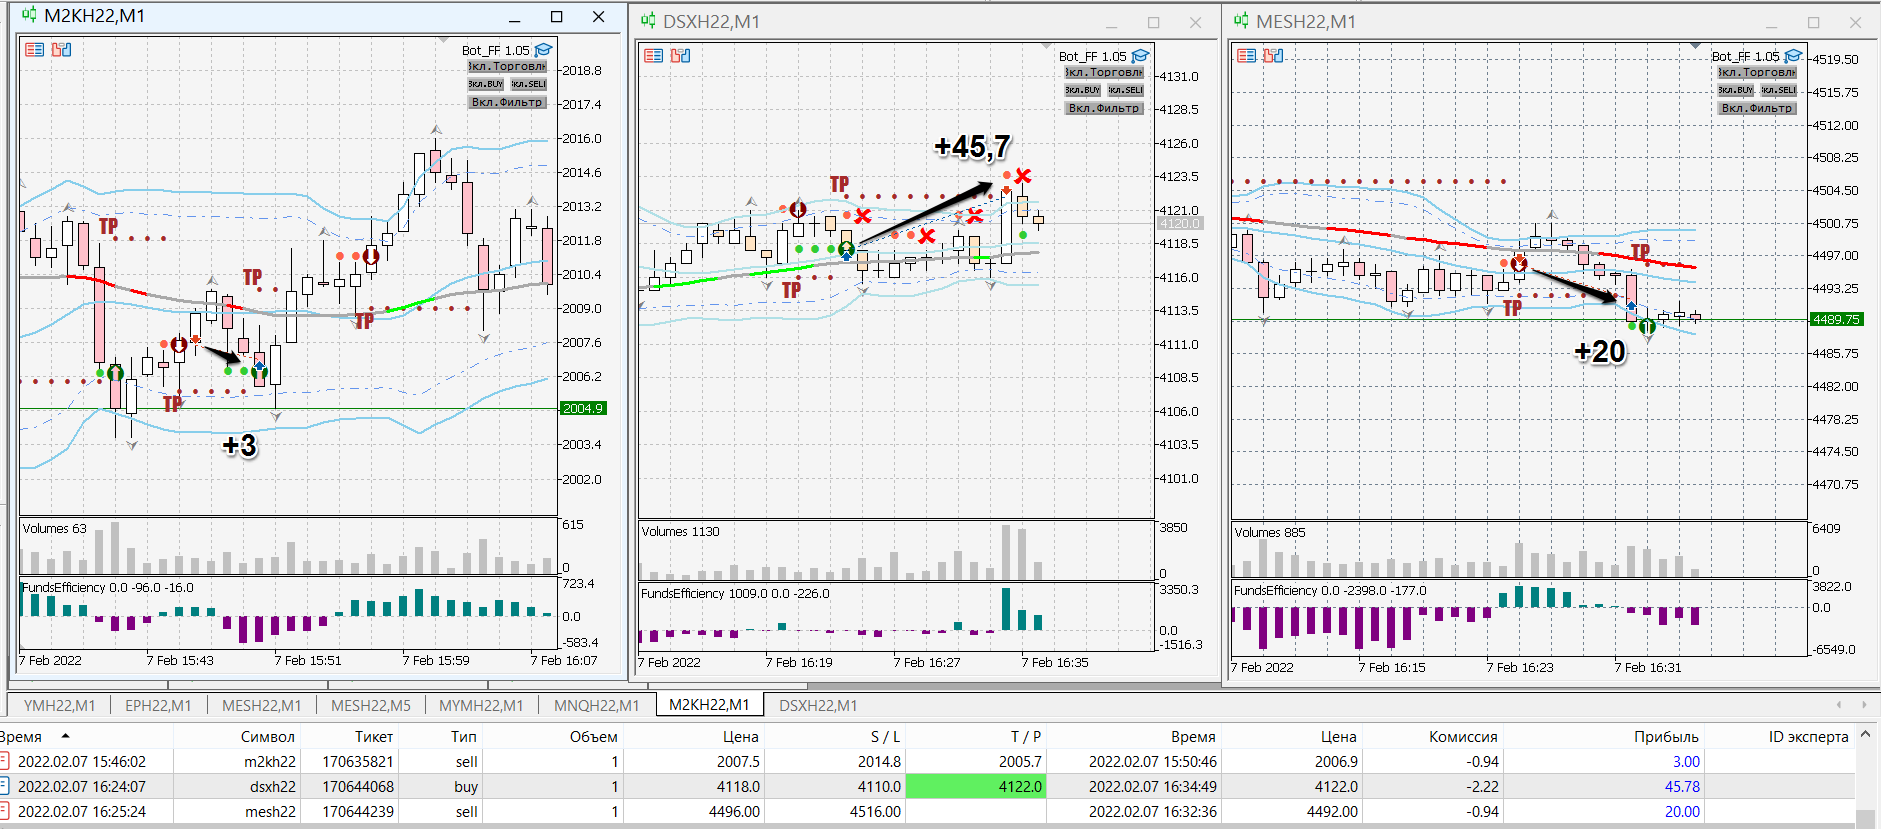Click the chart shift triangle in MESH22 chart
Viewport: 1881px width, 829px height.
[1695, 46]
